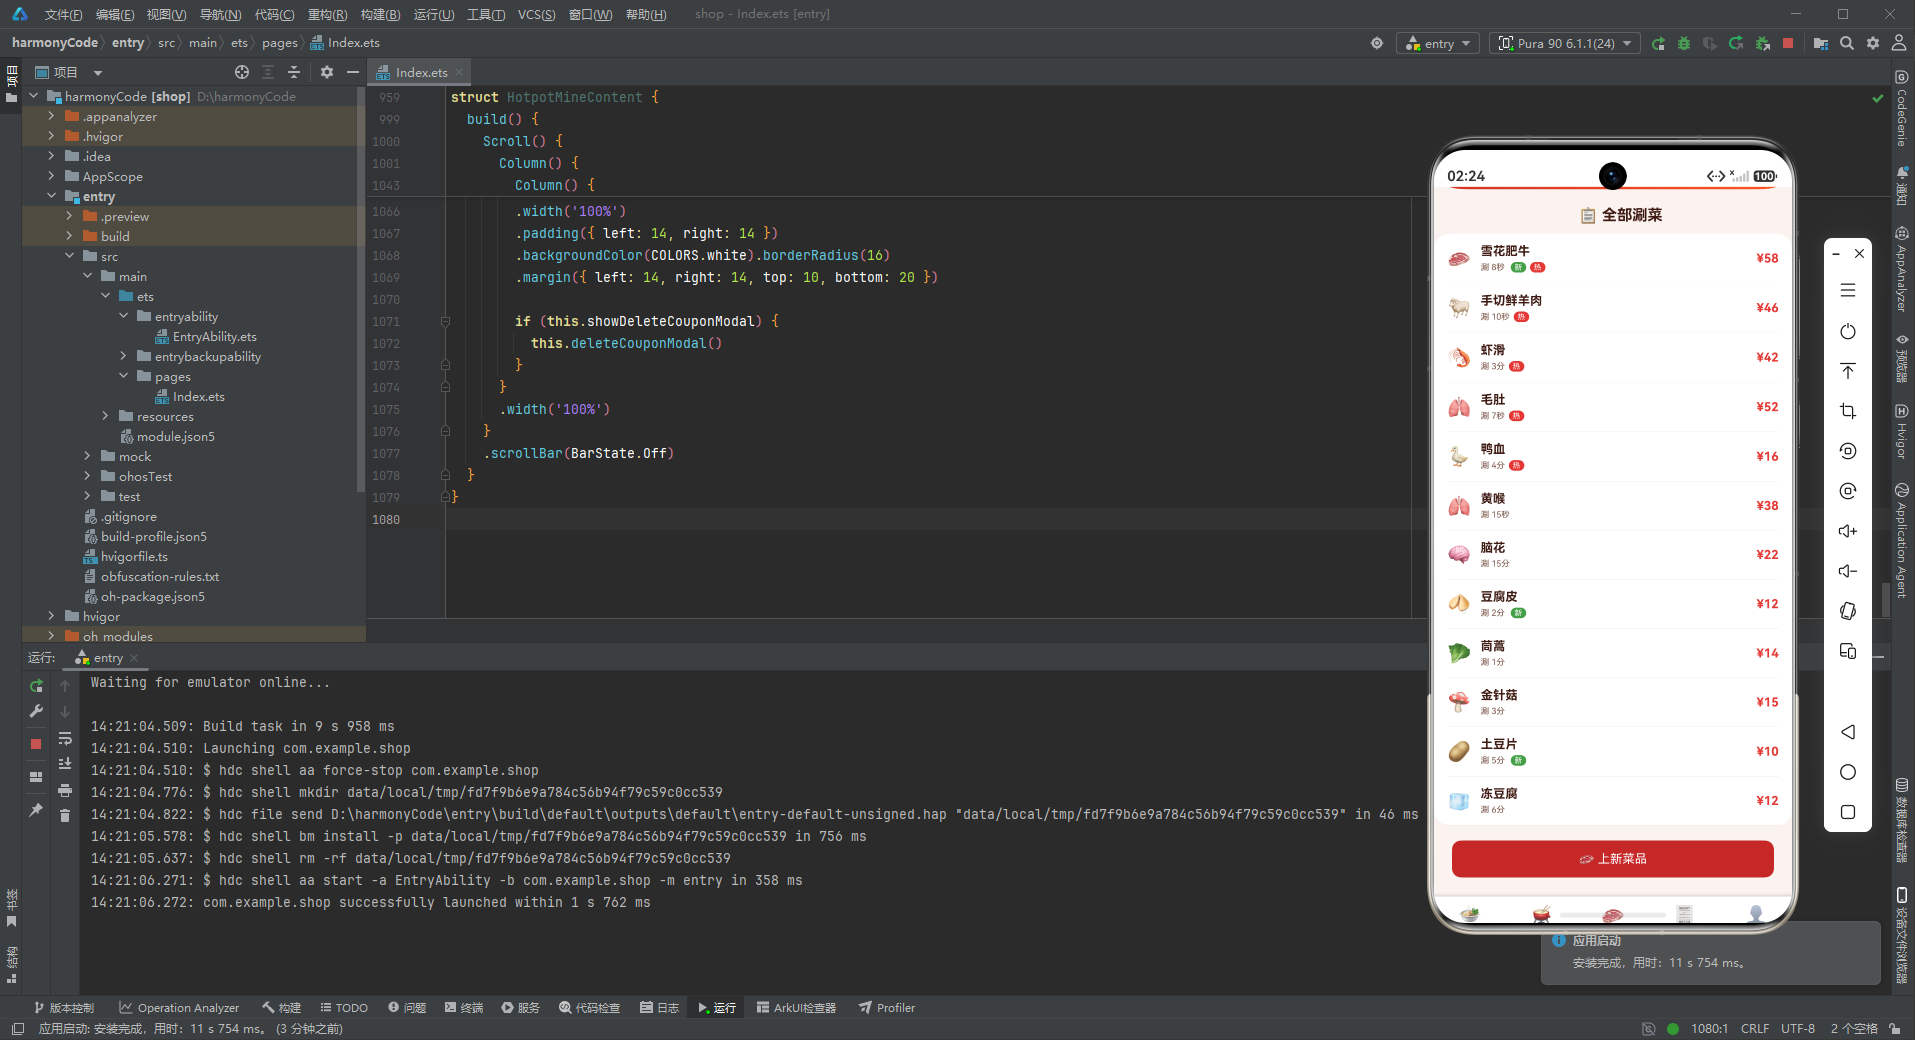Select opened file in project tree icon
This screenshot has width=1915, height=1040.
click(x=242, y=72)
